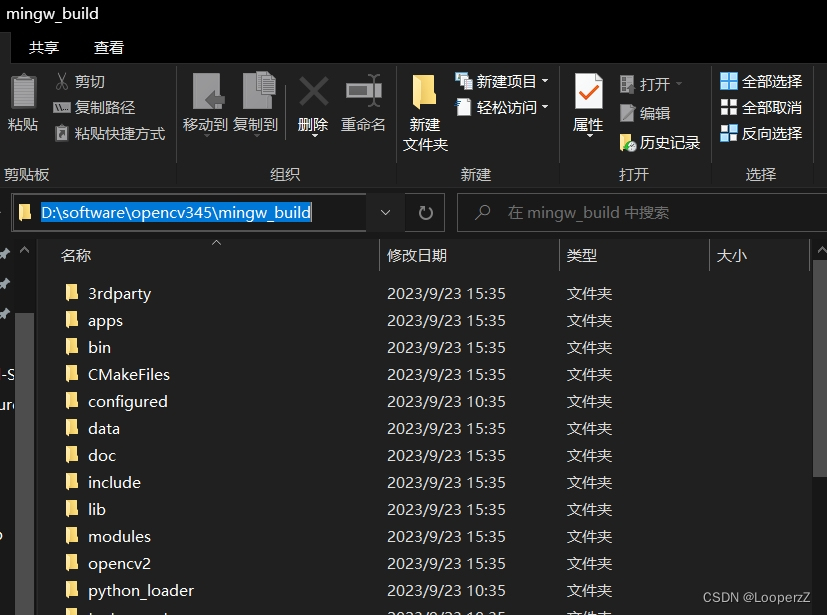Click Open (打开) in the ribbon
This screenshot has width=827, height=615.
click(x=650, y=84)
